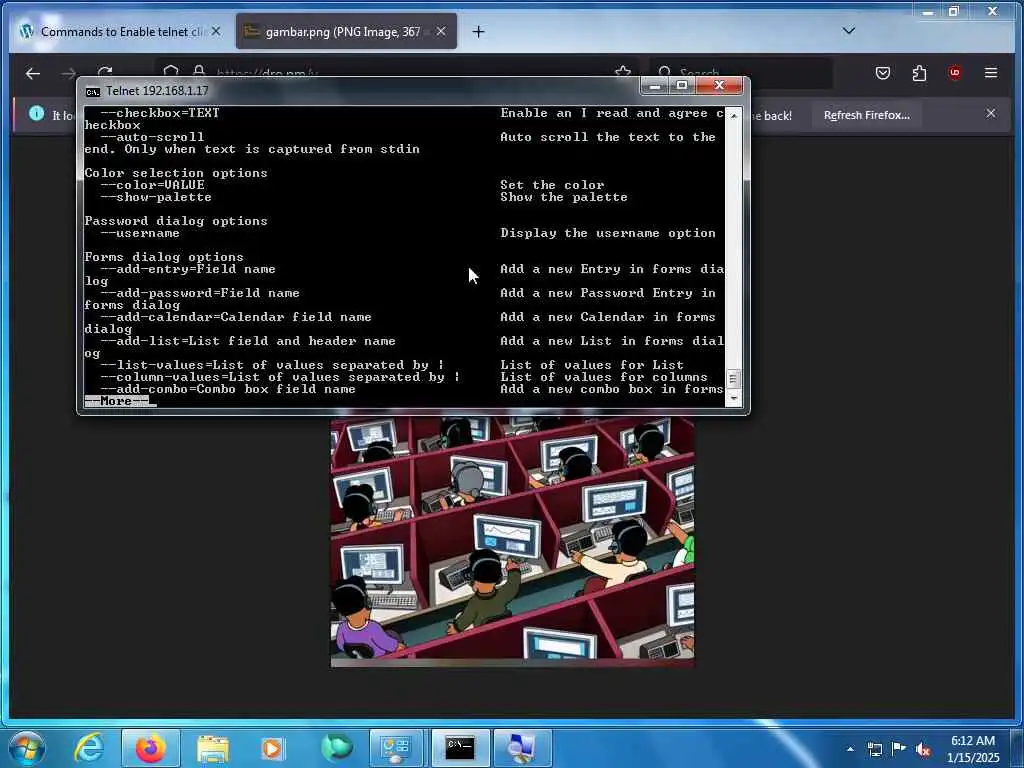1024x768 pixels.
Task: Click the Telnet scrollbar thumb
Action: [x=733, y=379]
